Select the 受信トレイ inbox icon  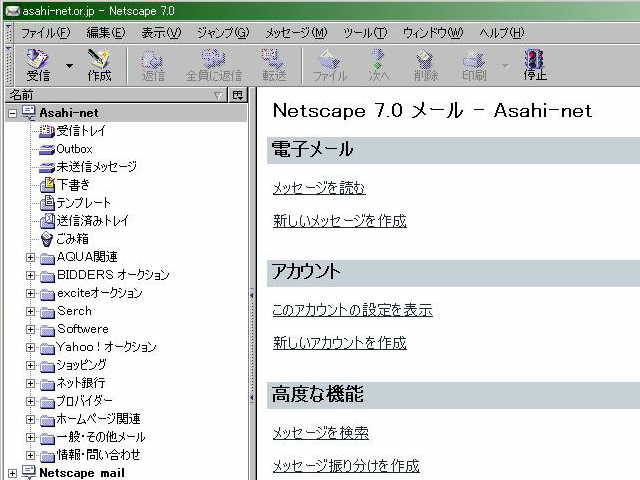[47, 131]
